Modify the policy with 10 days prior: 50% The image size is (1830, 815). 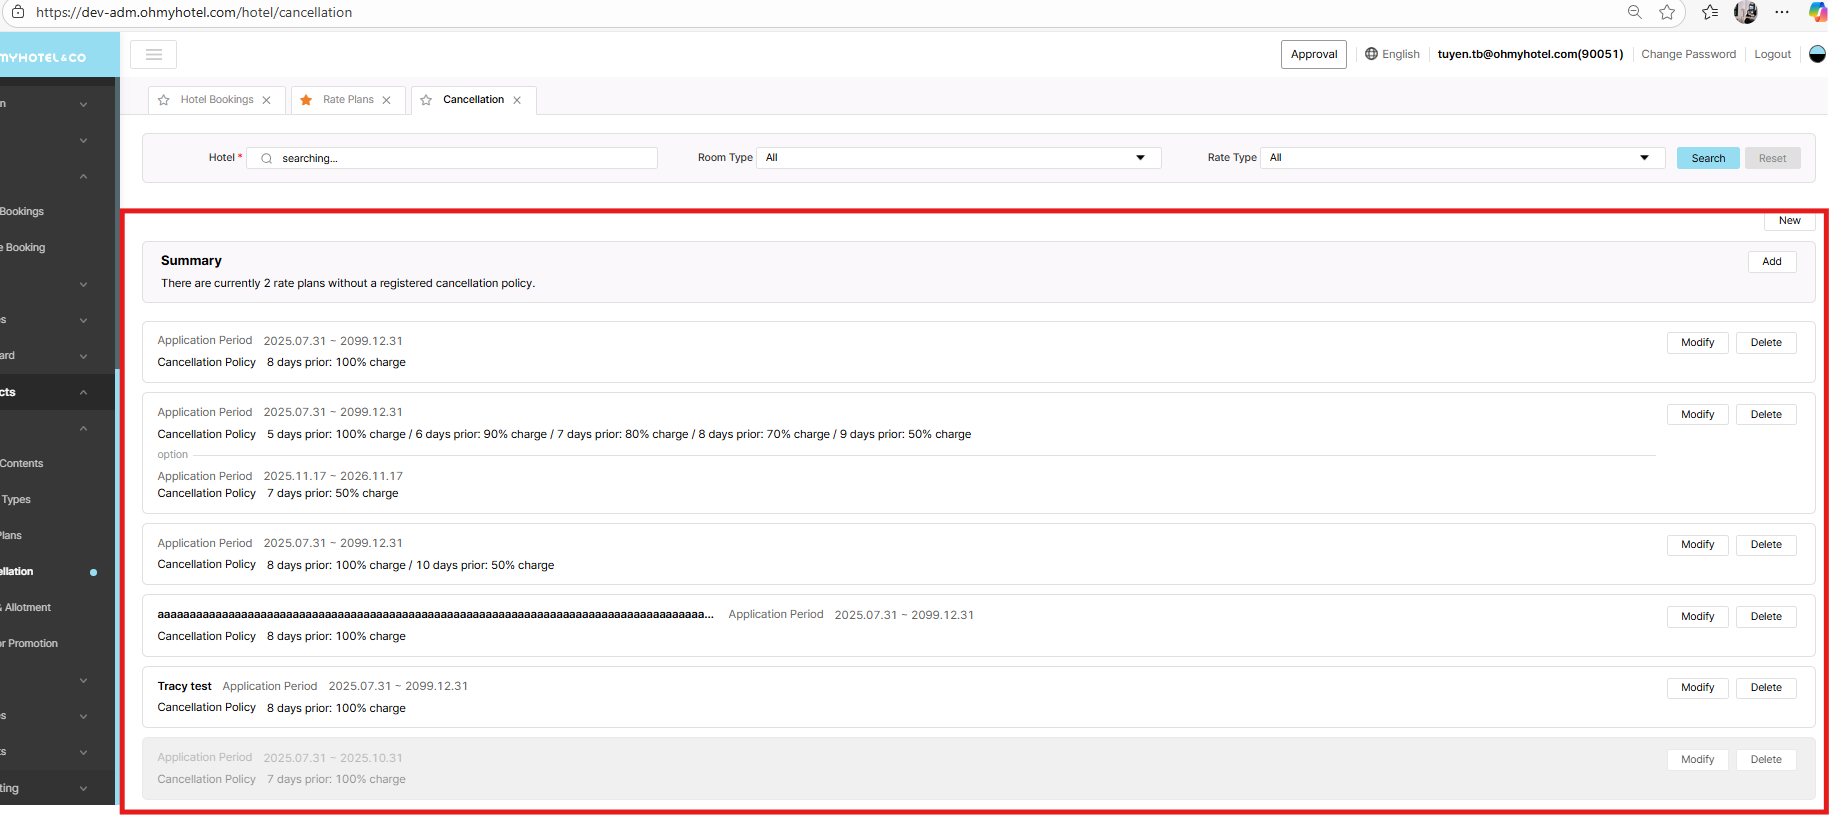1697,545
